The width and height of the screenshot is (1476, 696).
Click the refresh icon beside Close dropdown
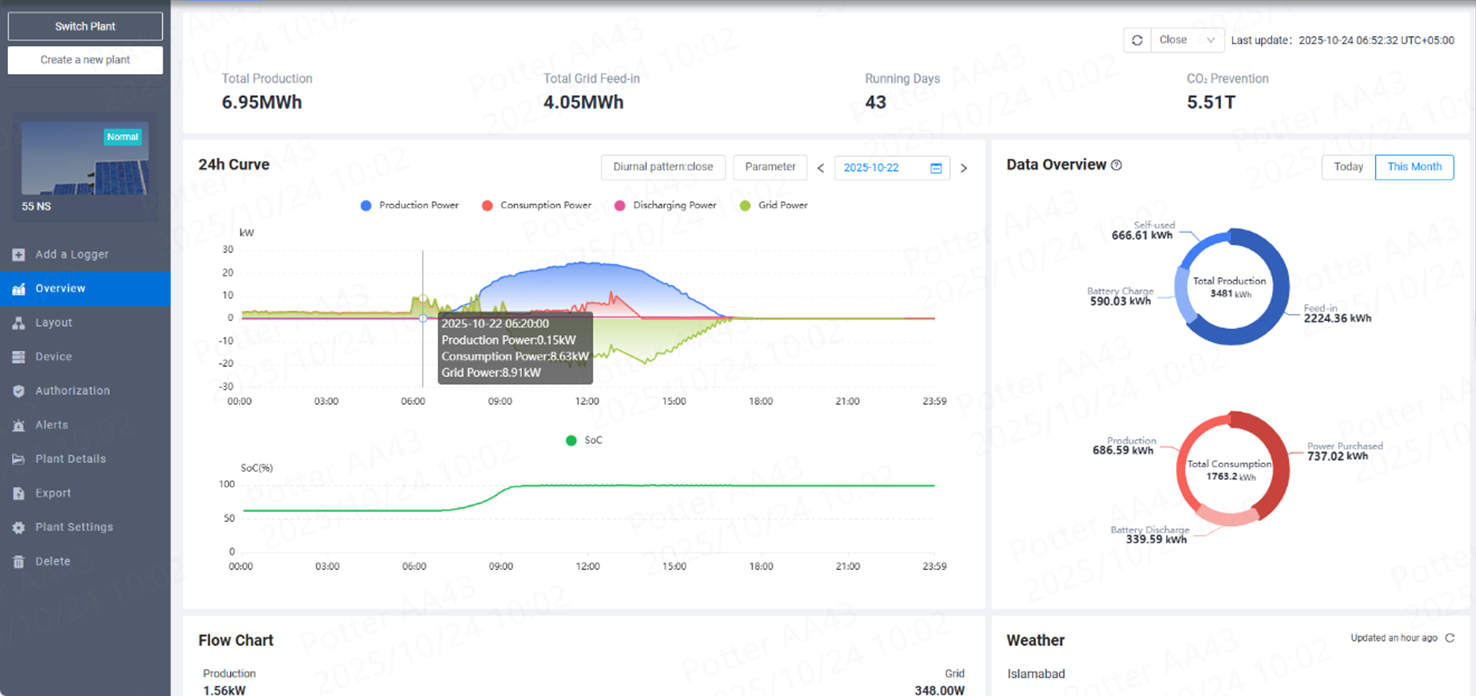tap(1137, 40)
